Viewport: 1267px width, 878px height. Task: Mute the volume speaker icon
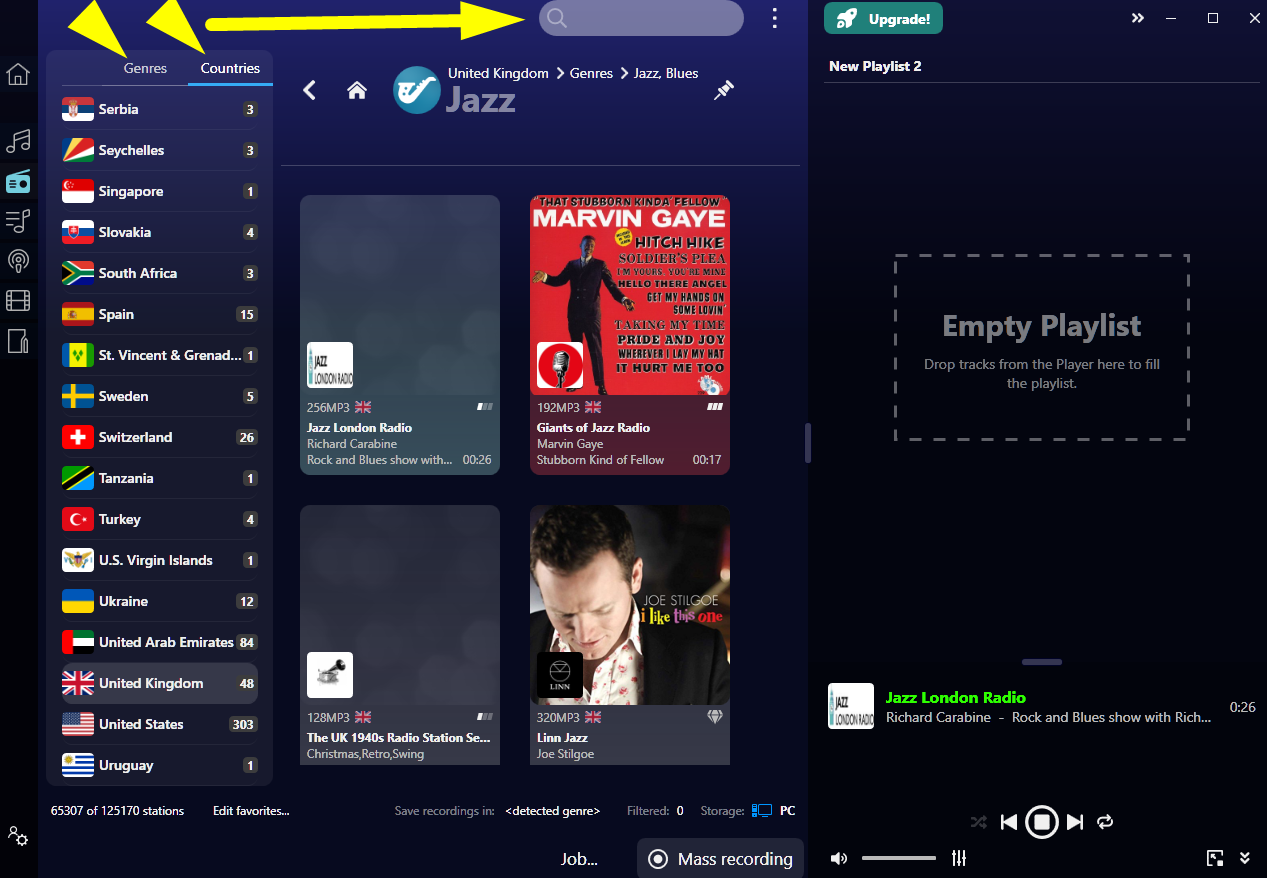[x=839, y=858]
